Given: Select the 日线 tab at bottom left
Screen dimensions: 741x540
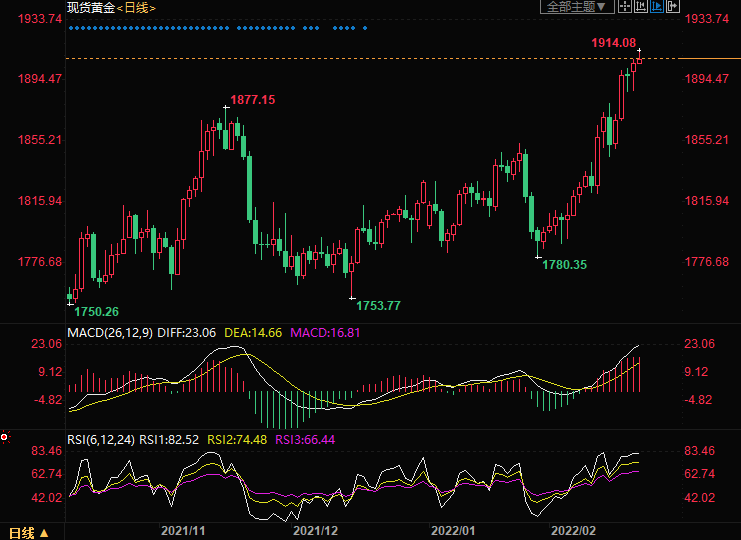Looking at the screenshot, I should pyautogui.click(x=21, y=531).
